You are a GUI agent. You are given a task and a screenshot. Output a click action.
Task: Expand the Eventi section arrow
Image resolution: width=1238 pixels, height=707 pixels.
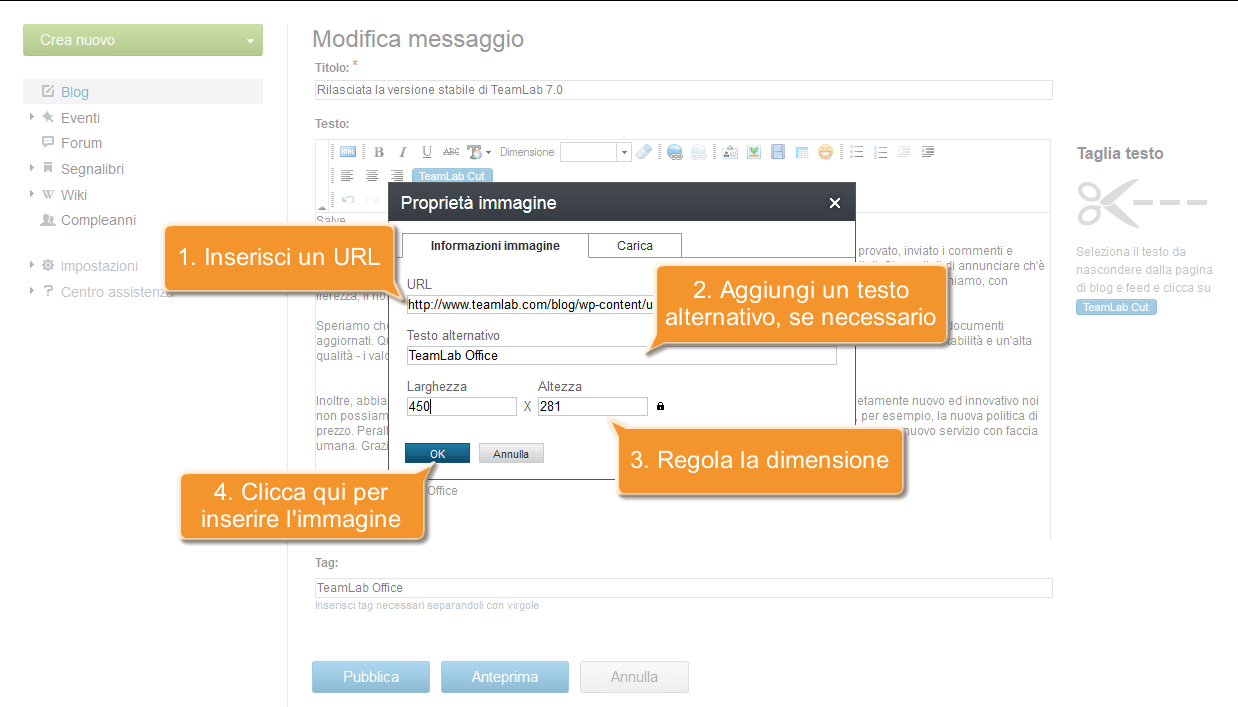pos(32,117)
